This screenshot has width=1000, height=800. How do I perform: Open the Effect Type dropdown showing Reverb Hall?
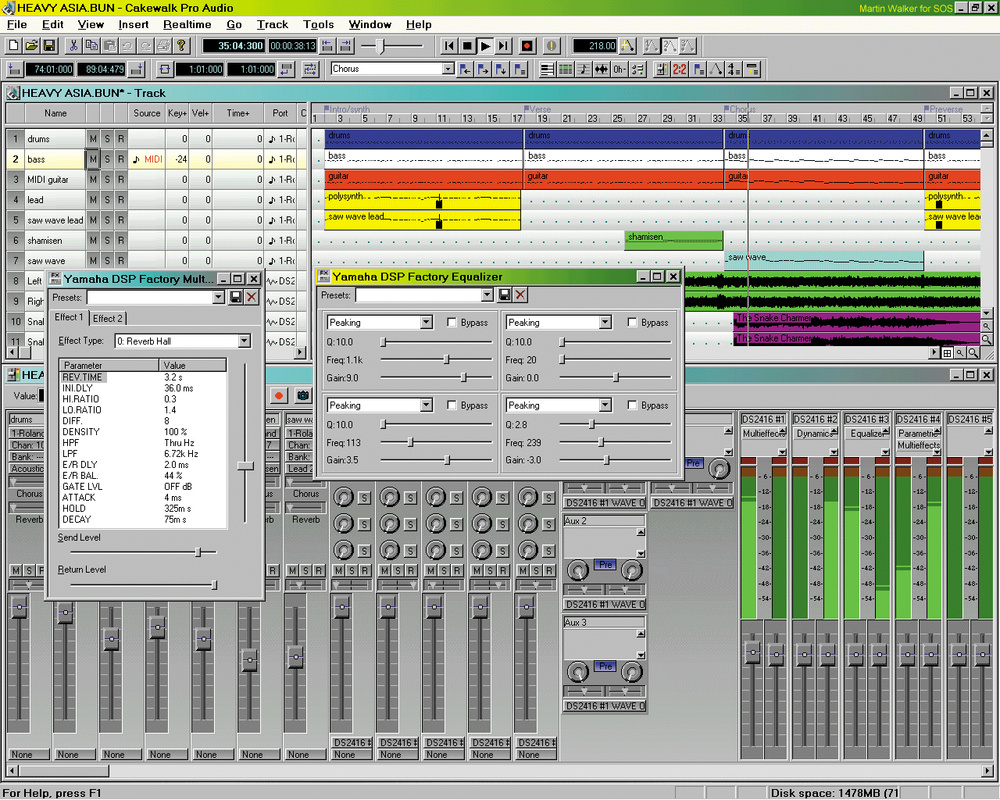click(243, 341)
